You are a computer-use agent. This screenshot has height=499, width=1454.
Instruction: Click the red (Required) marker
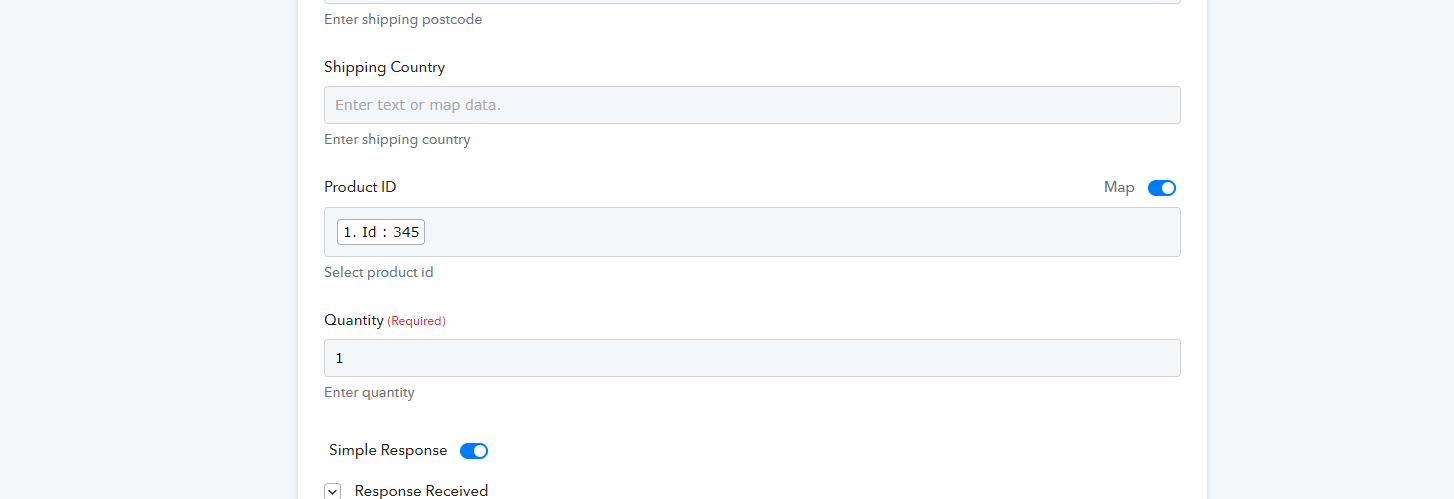(417, 321)
